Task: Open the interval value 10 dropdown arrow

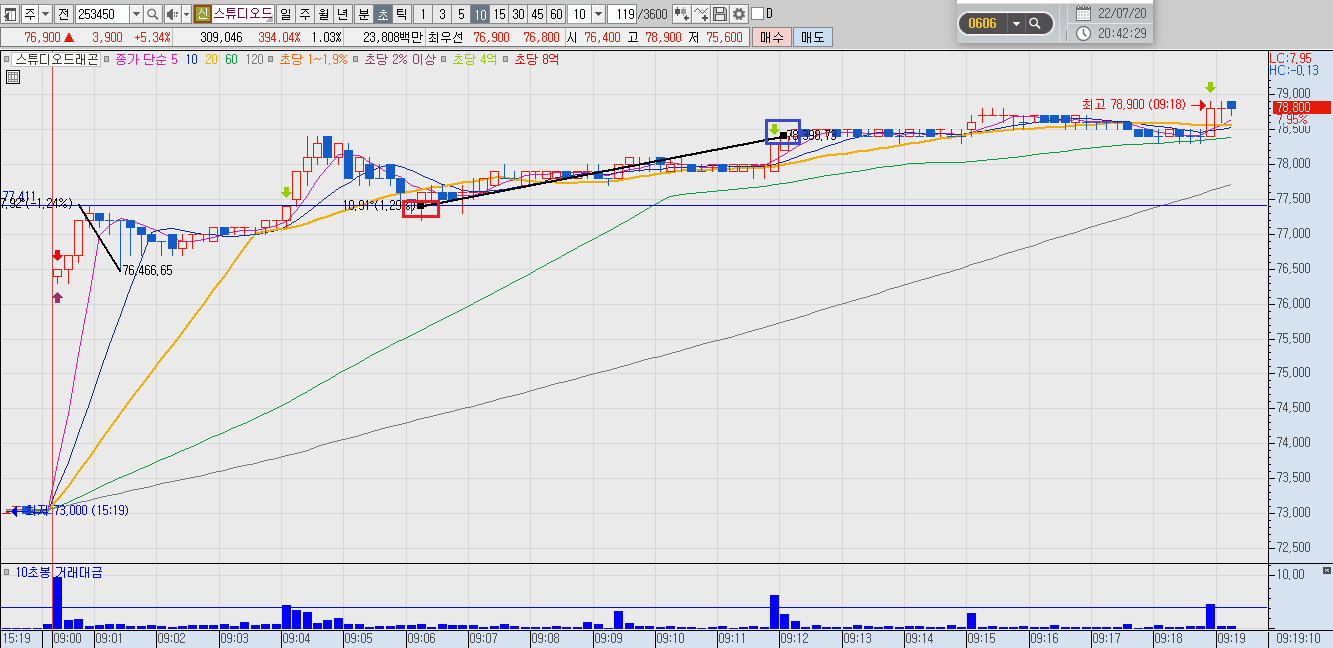Action: click(x=598, y=14)
